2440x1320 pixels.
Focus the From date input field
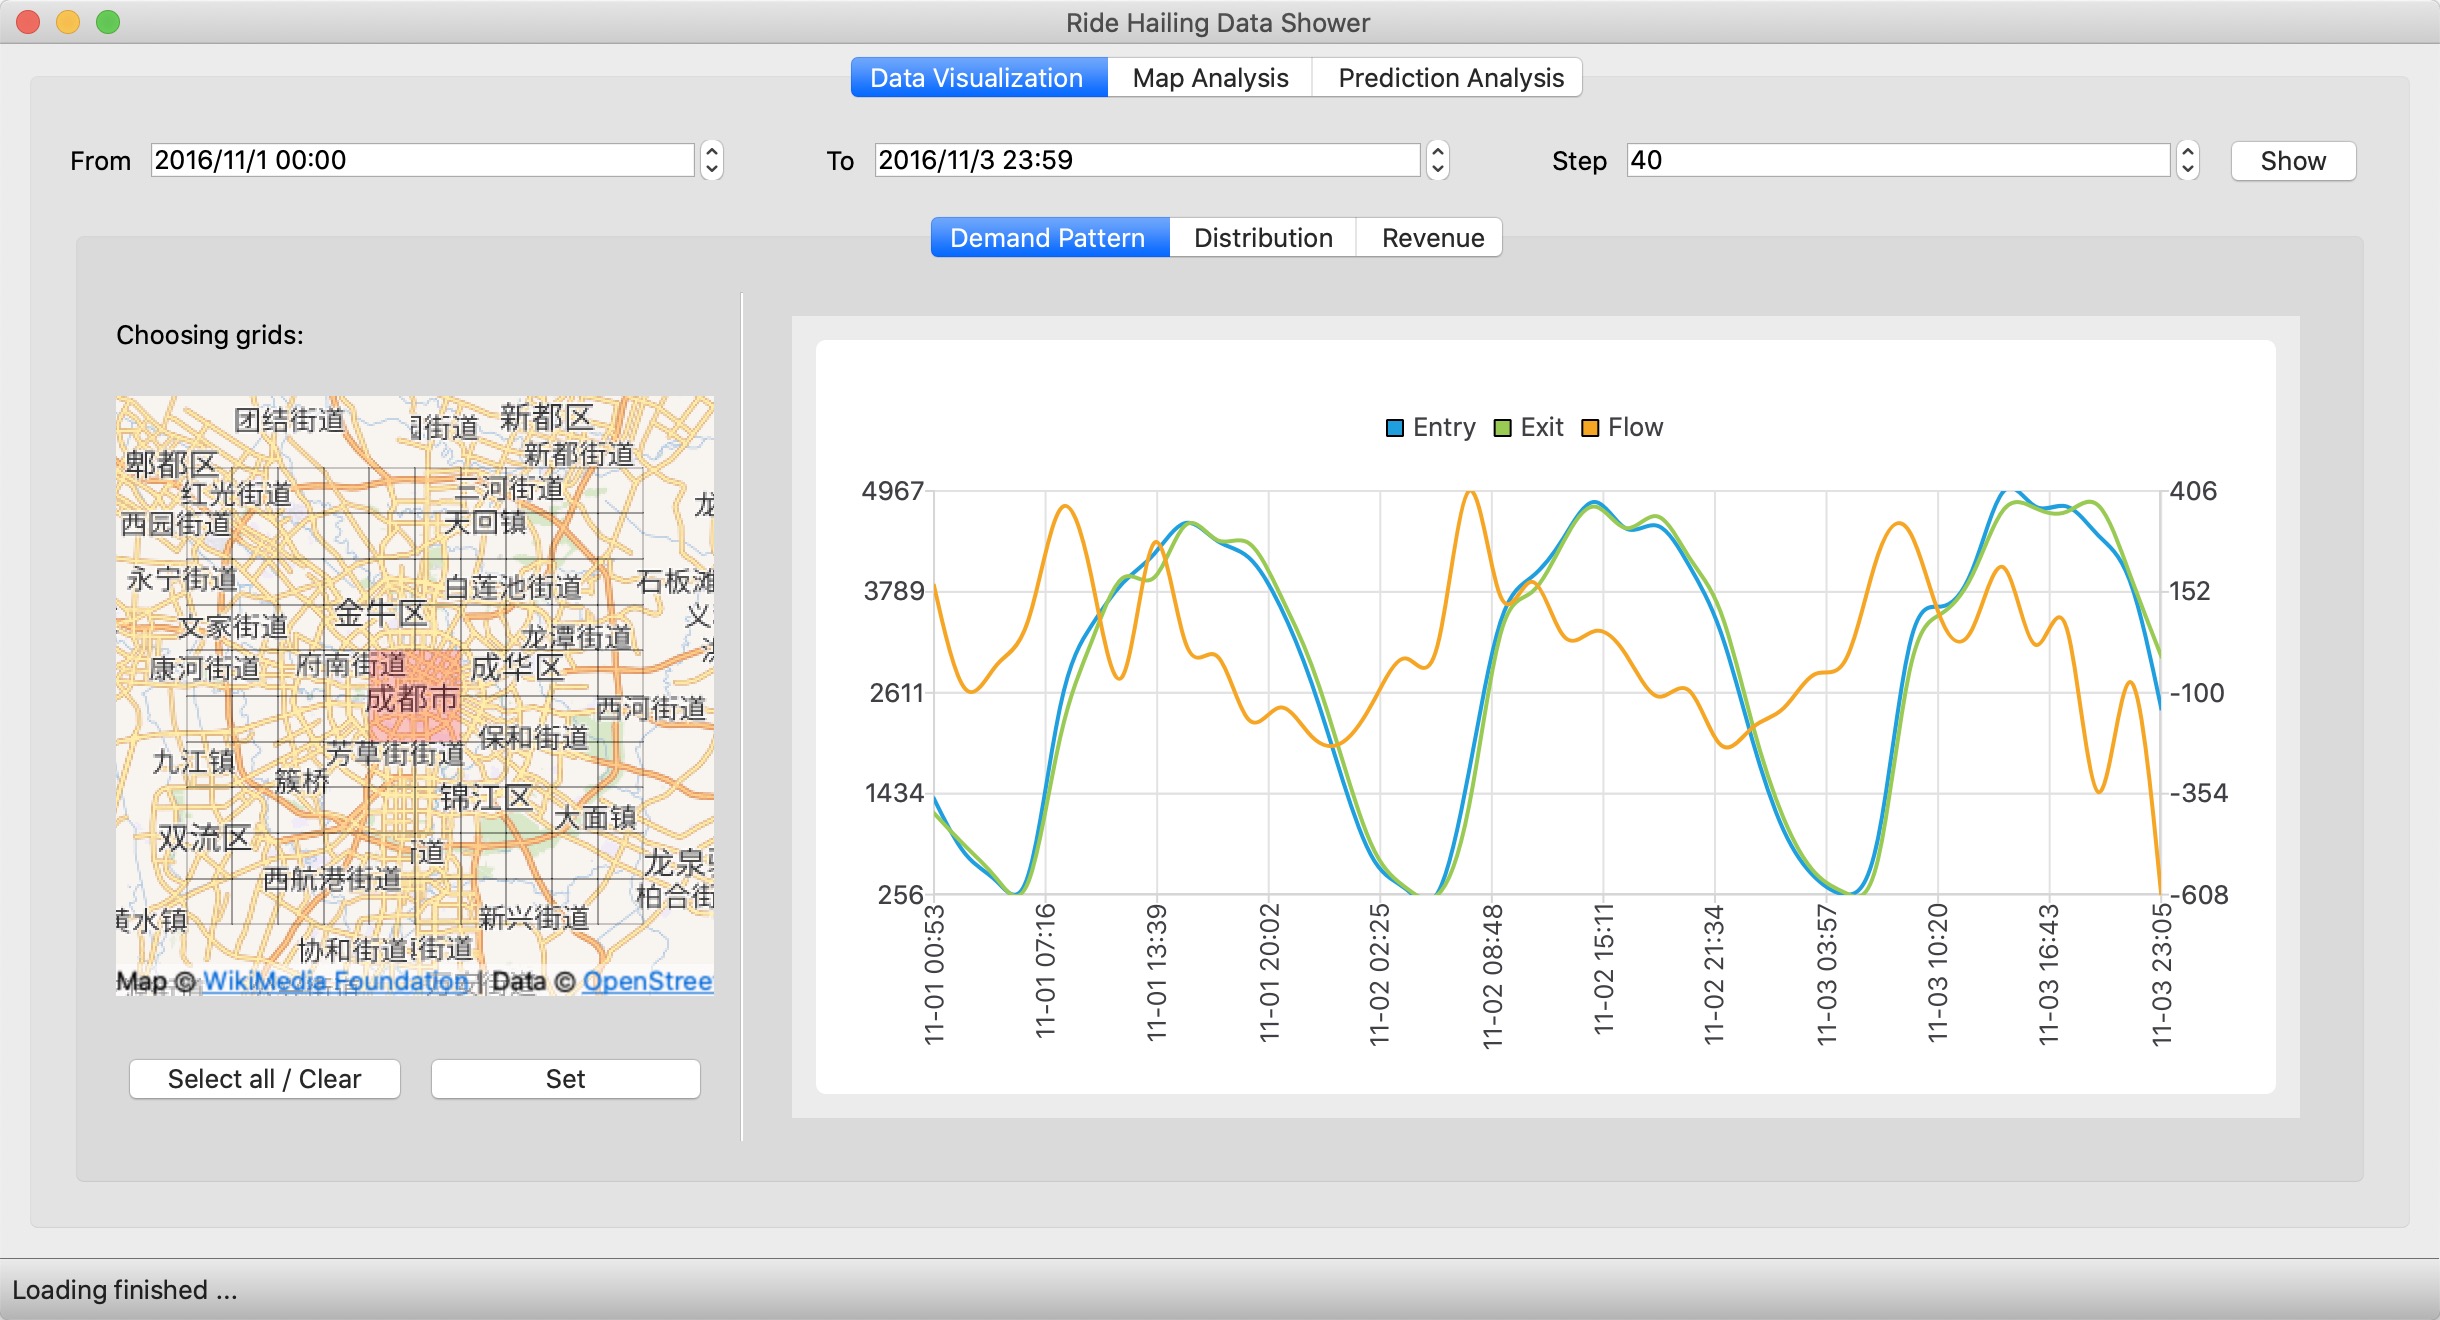pos(422,160)
